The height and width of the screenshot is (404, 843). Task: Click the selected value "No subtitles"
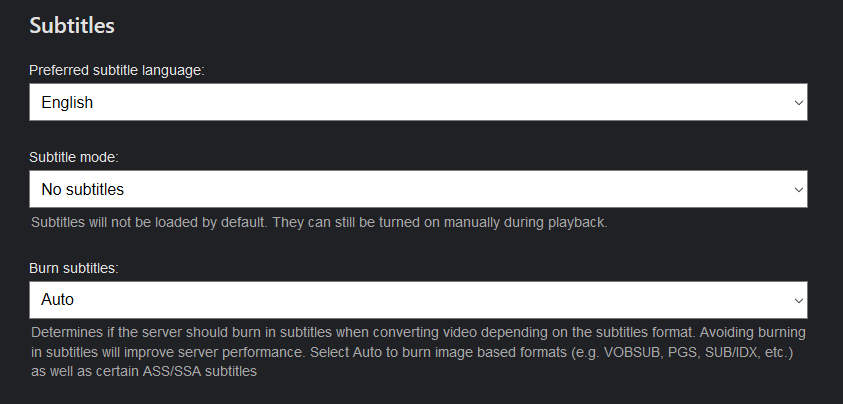pyautogui.click(x=83, y=189)
